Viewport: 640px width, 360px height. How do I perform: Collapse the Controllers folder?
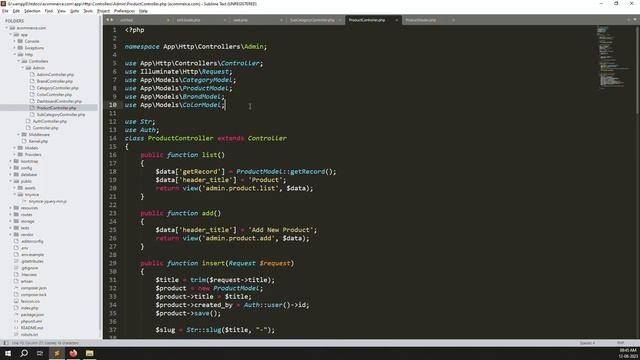click(x=18, y=61)
